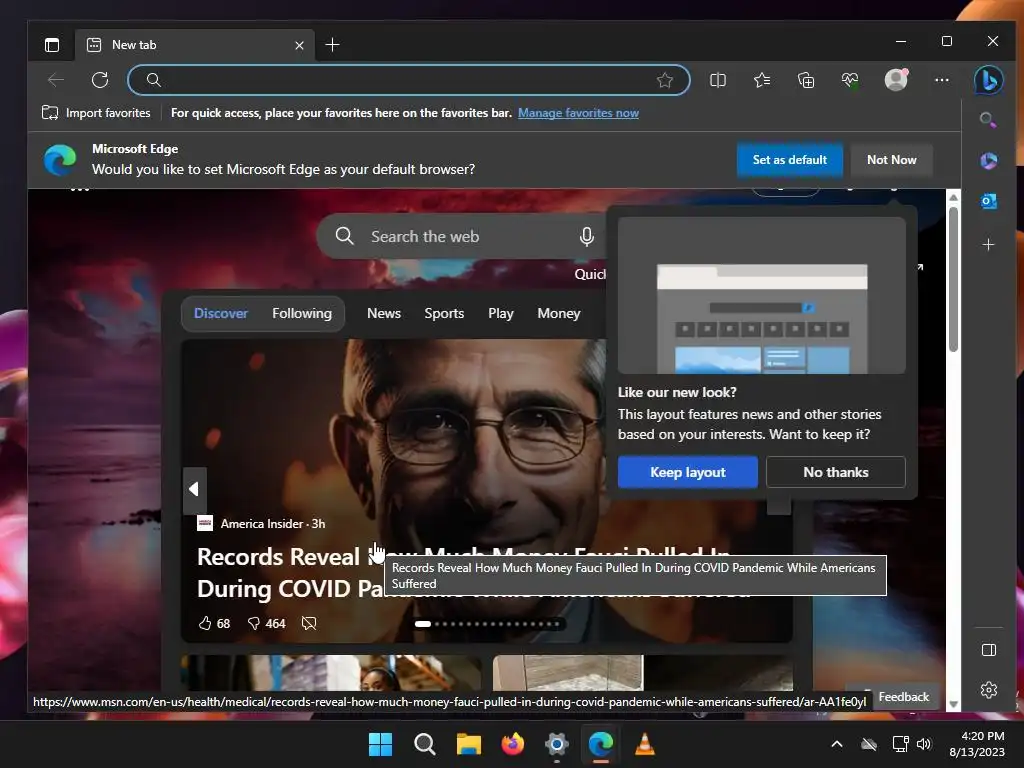Open the Feedback button

903,697
